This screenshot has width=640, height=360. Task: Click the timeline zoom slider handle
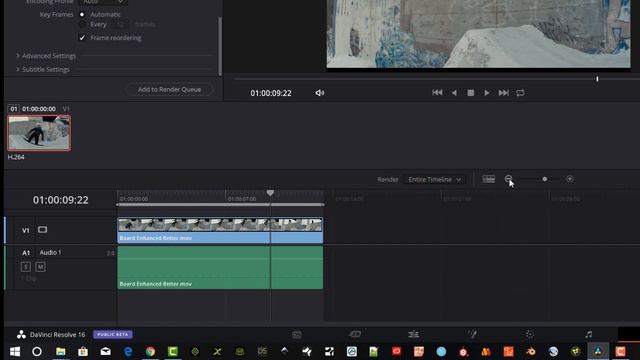click(x=544, y=179)
